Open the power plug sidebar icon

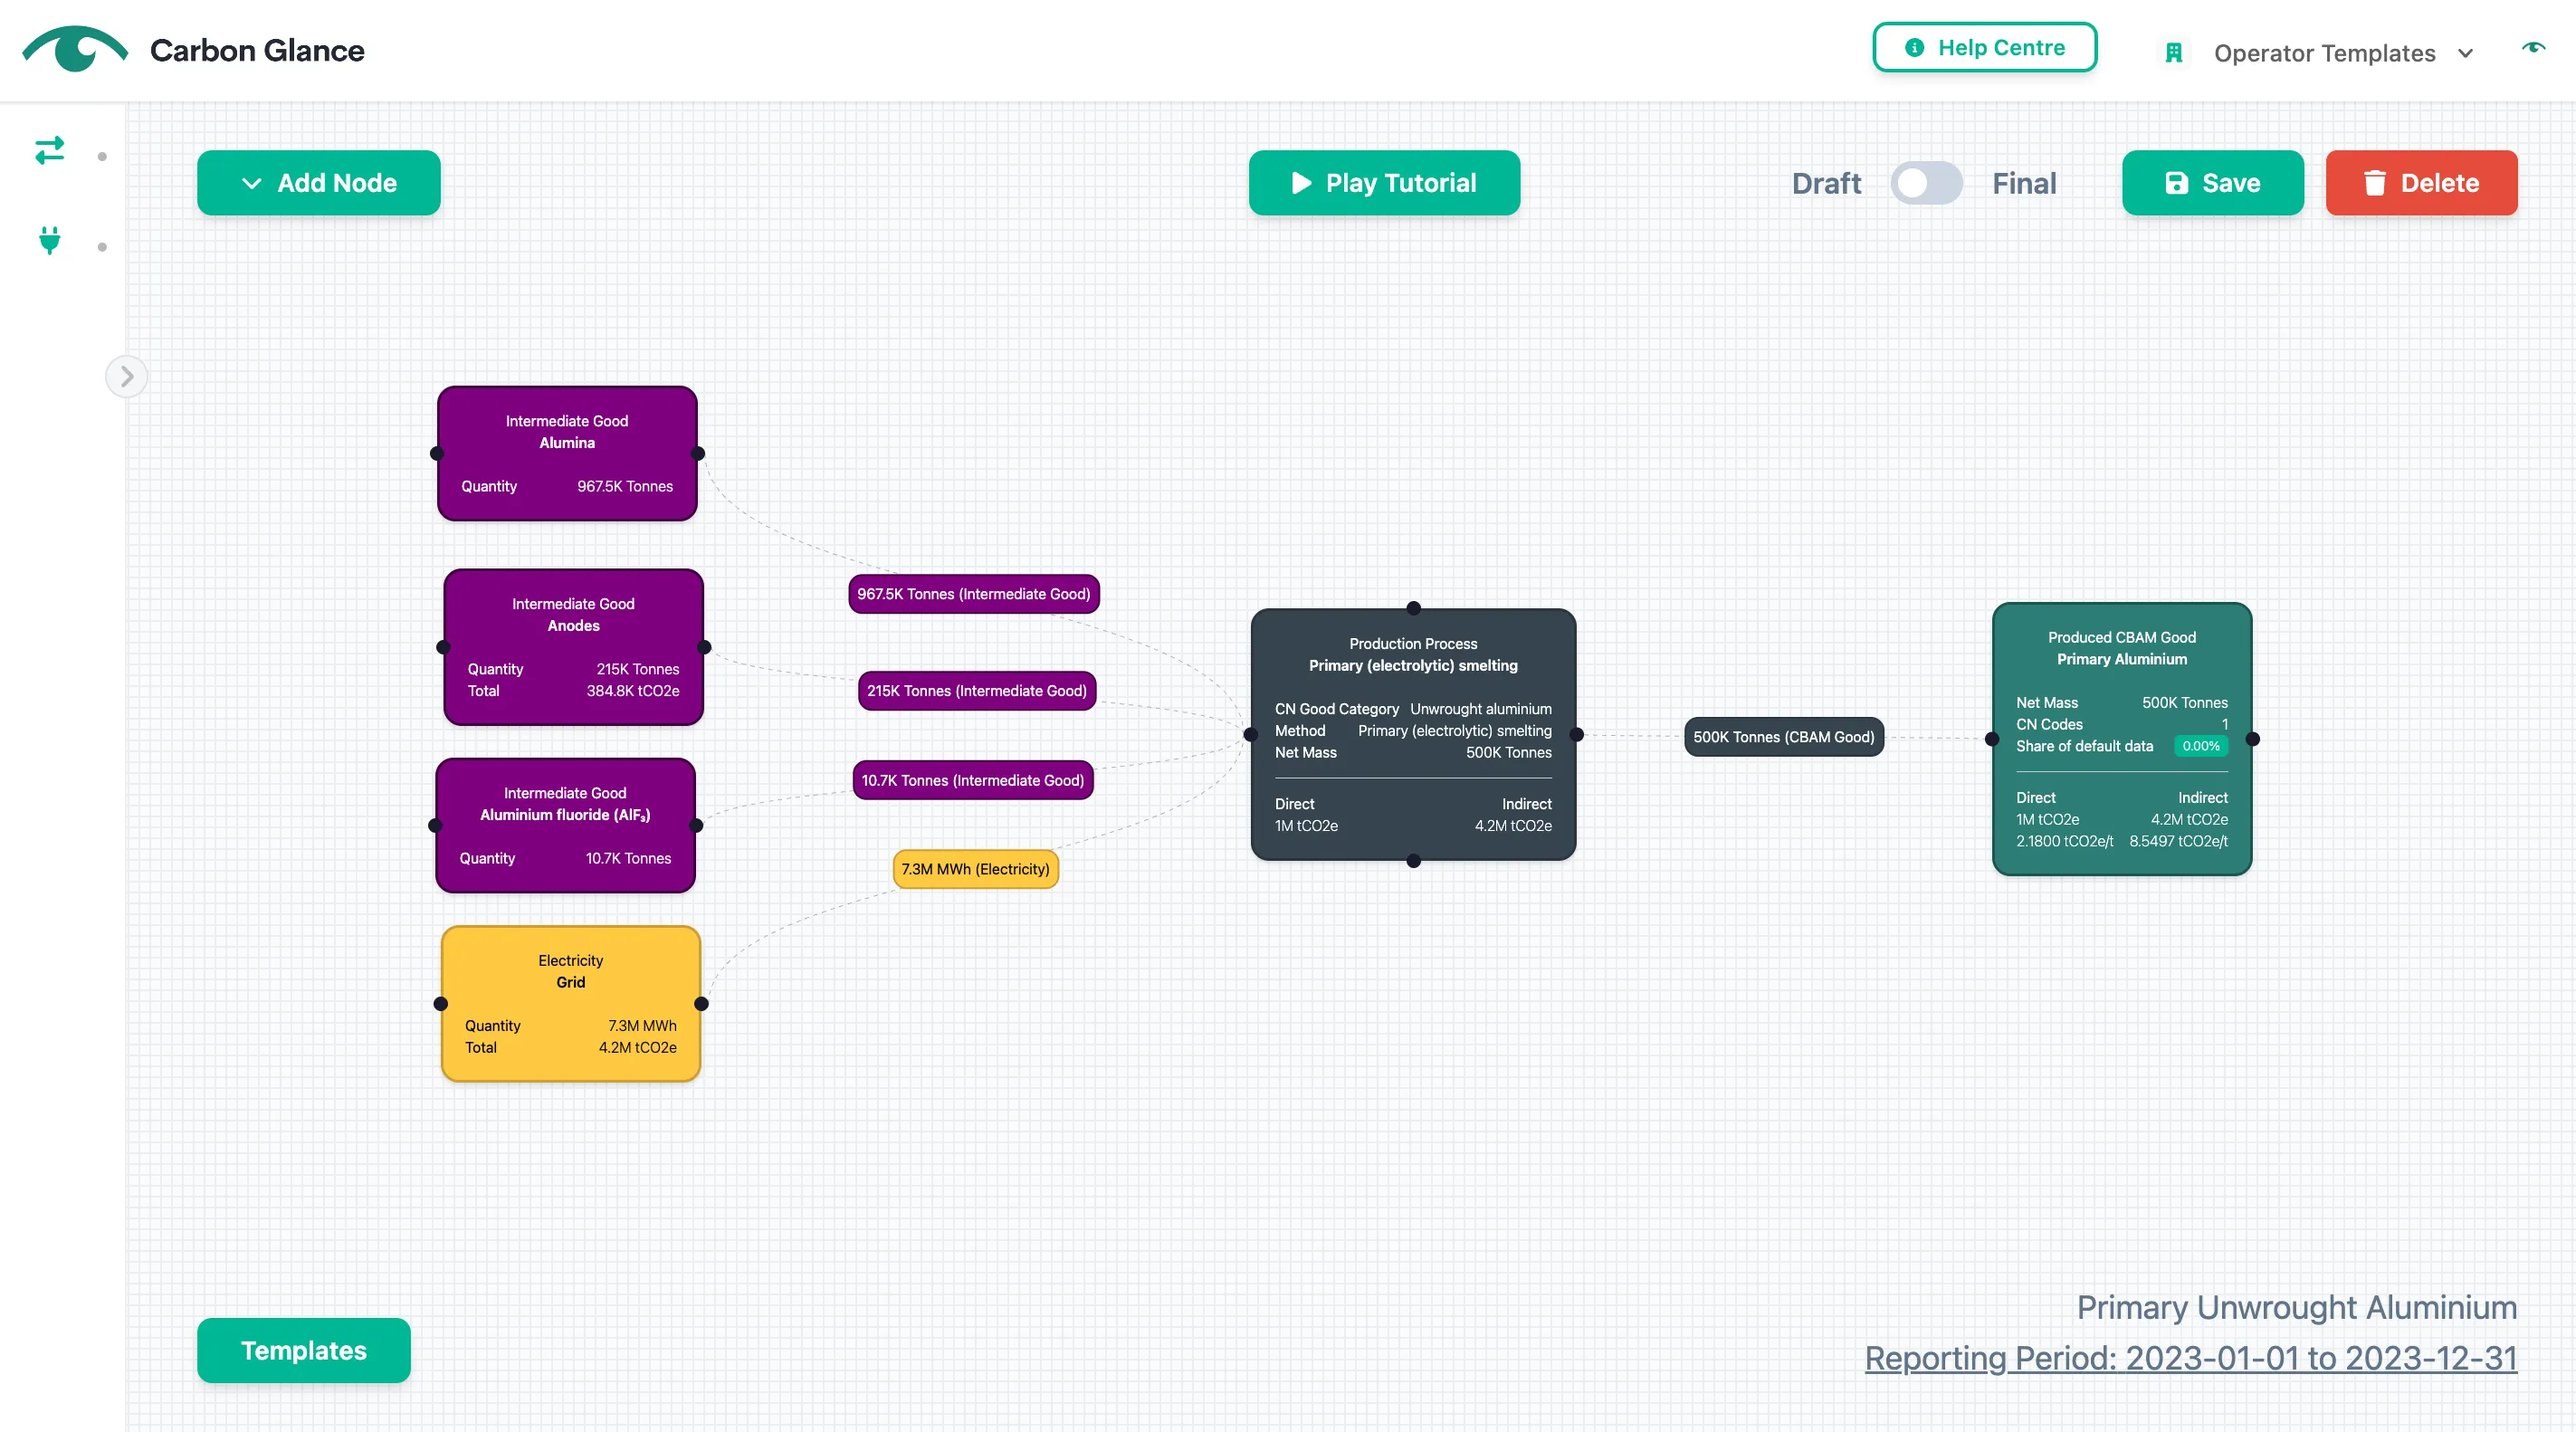coord(49,240)
